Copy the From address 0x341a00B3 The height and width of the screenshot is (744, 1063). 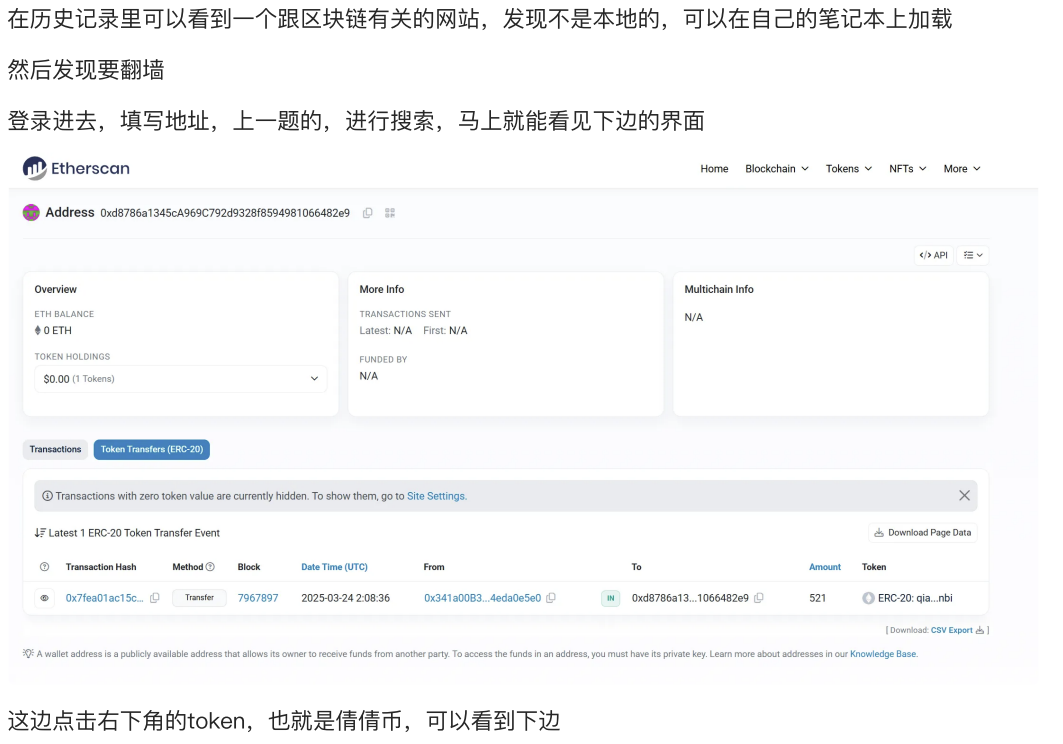click(551, 598)
